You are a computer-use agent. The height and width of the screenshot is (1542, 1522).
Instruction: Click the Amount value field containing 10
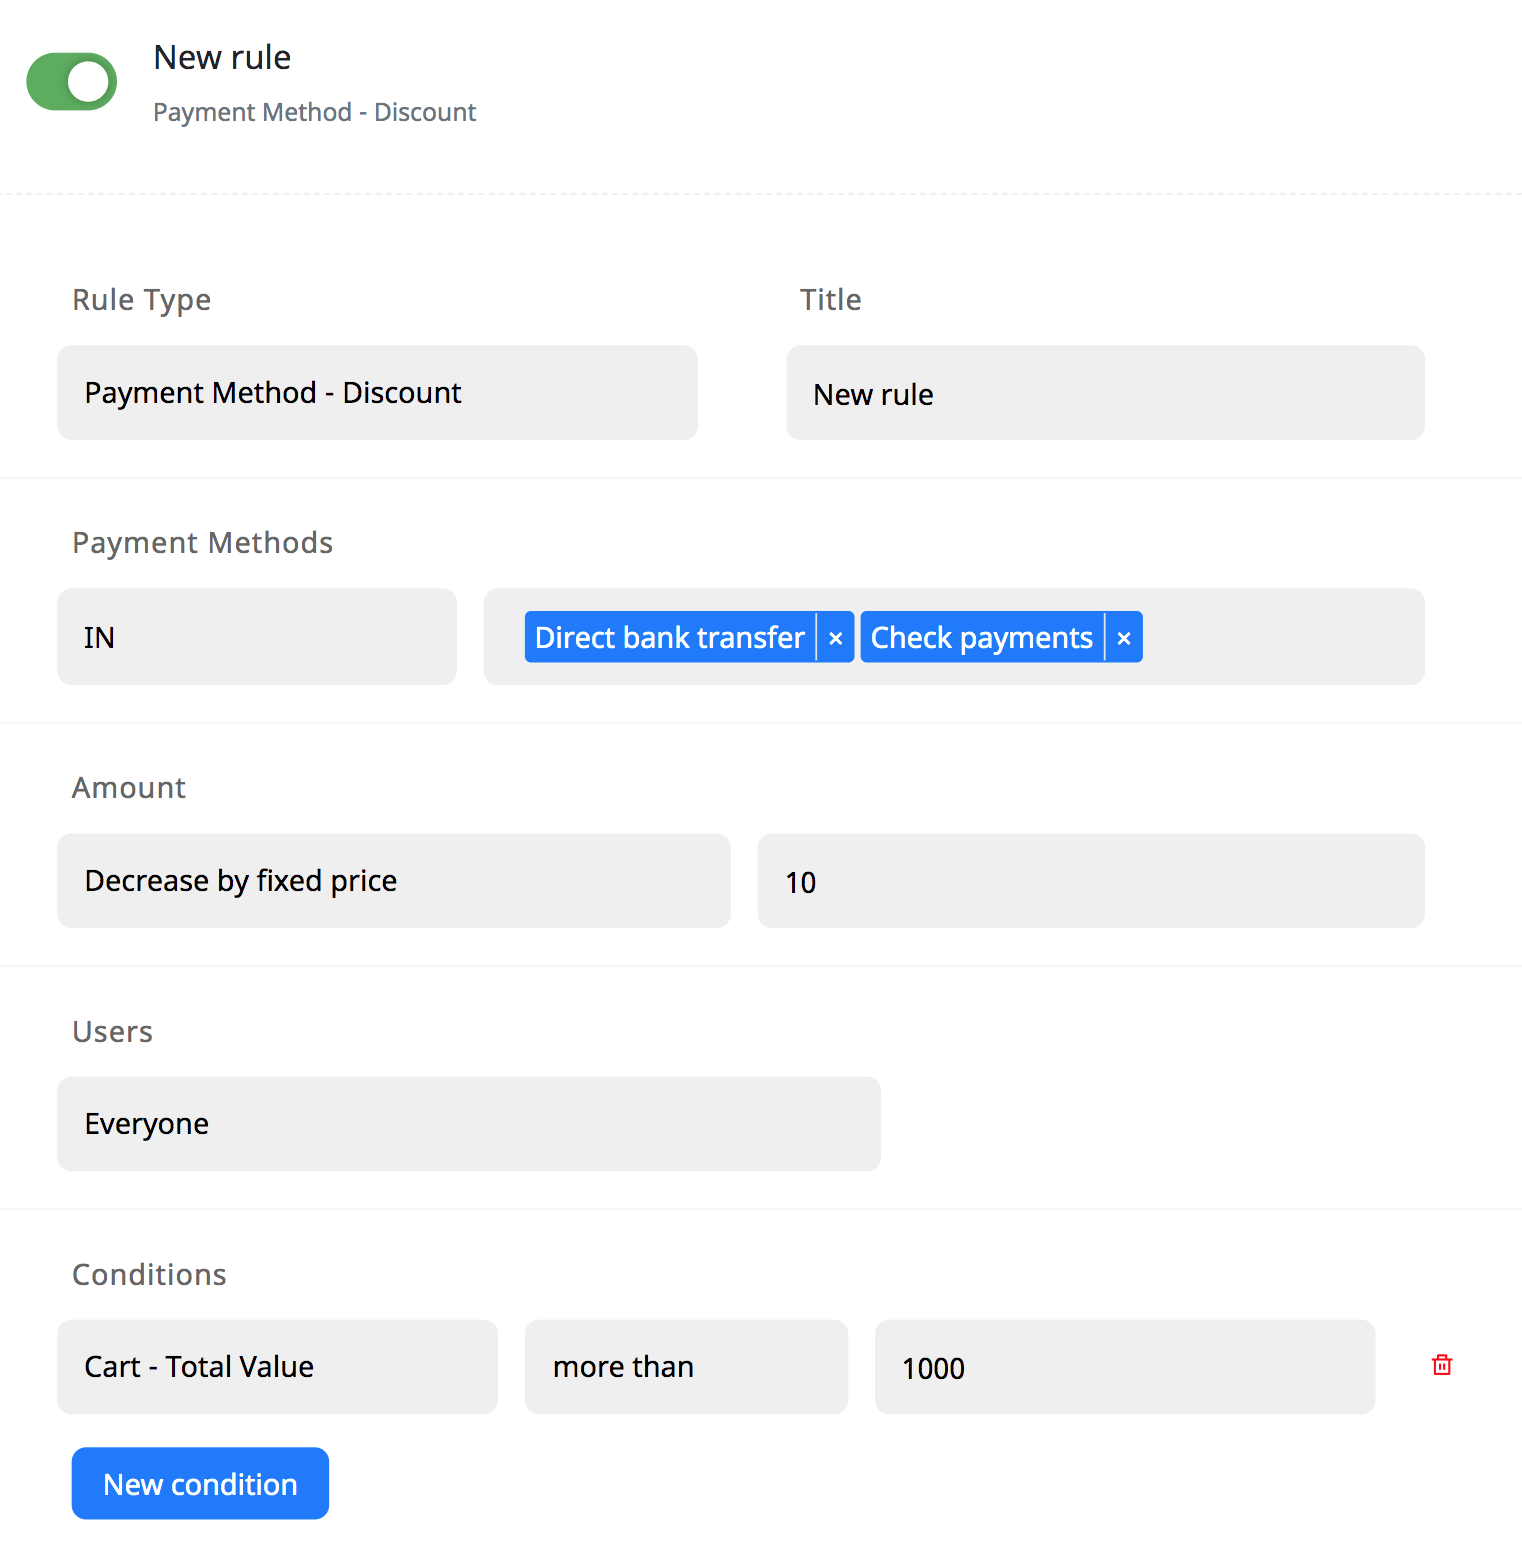1090,881
